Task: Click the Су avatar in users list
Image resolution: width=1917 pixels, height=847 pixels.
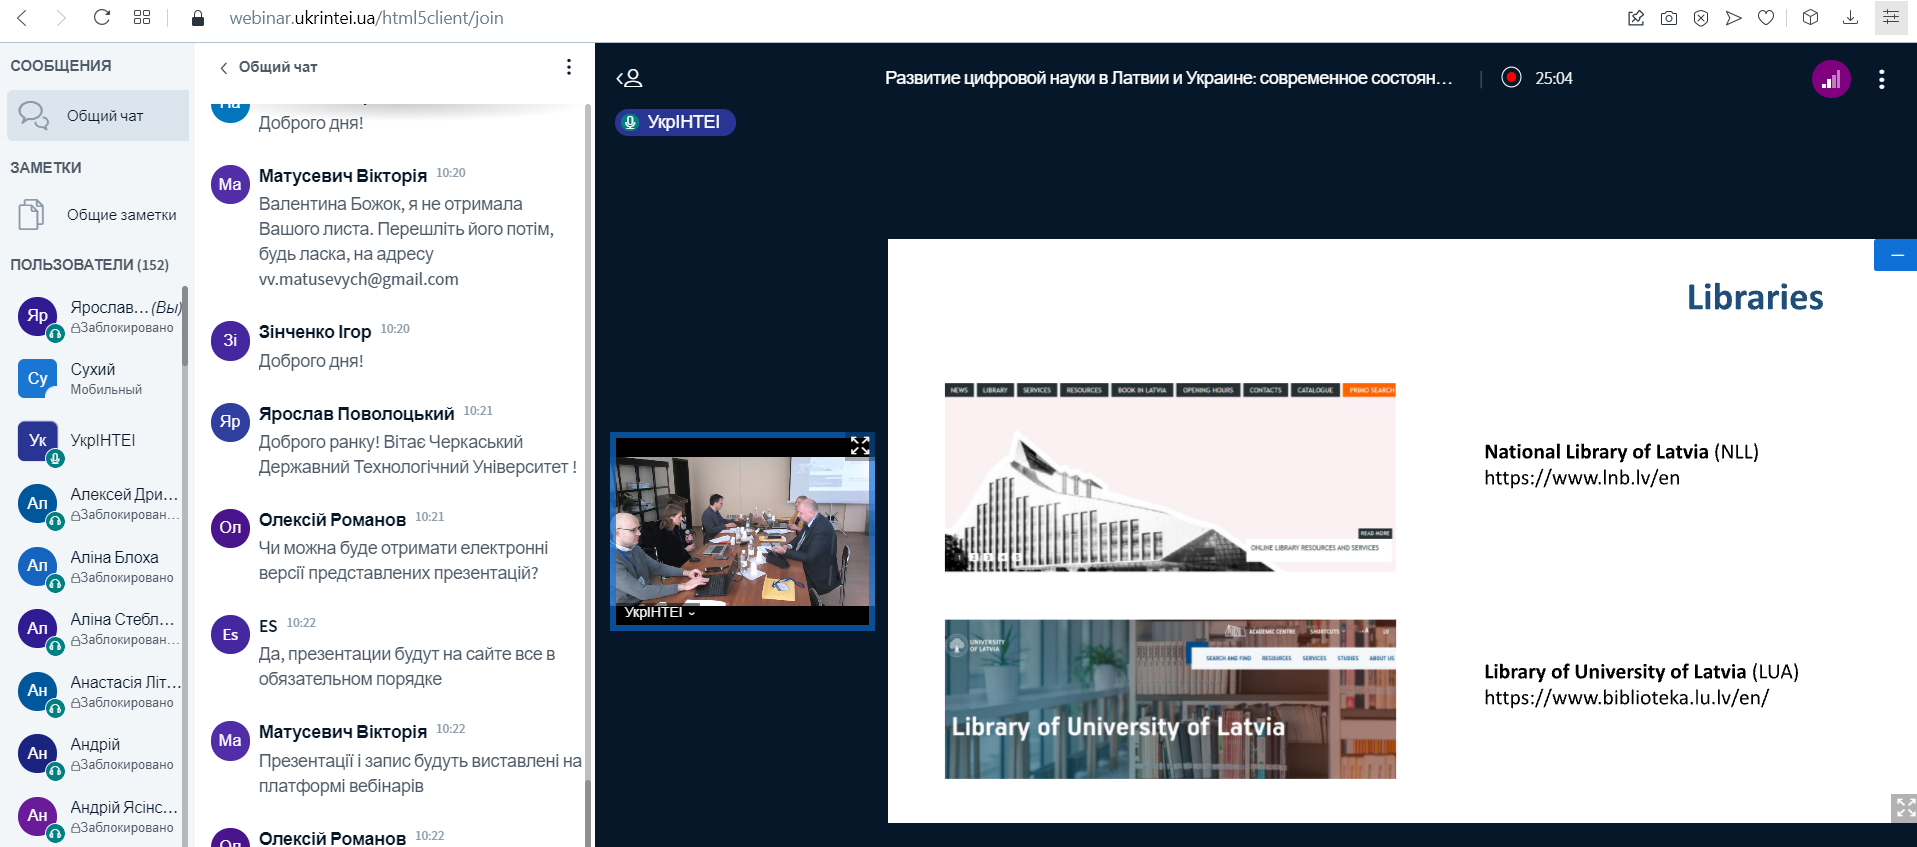Action: pyautogui.click(x=38, y=378)
